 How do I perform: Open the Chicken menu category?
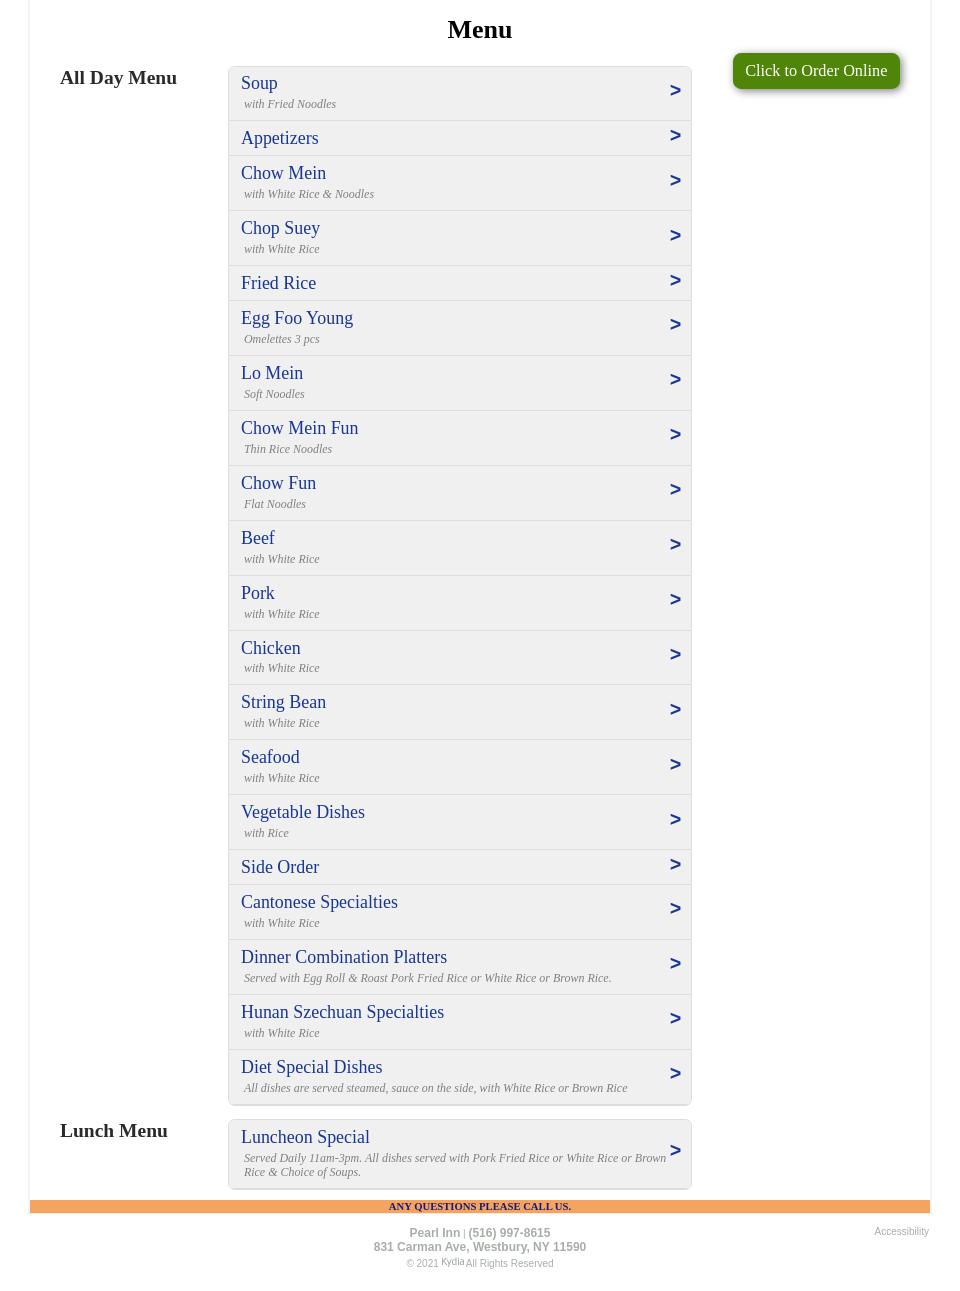270,648
